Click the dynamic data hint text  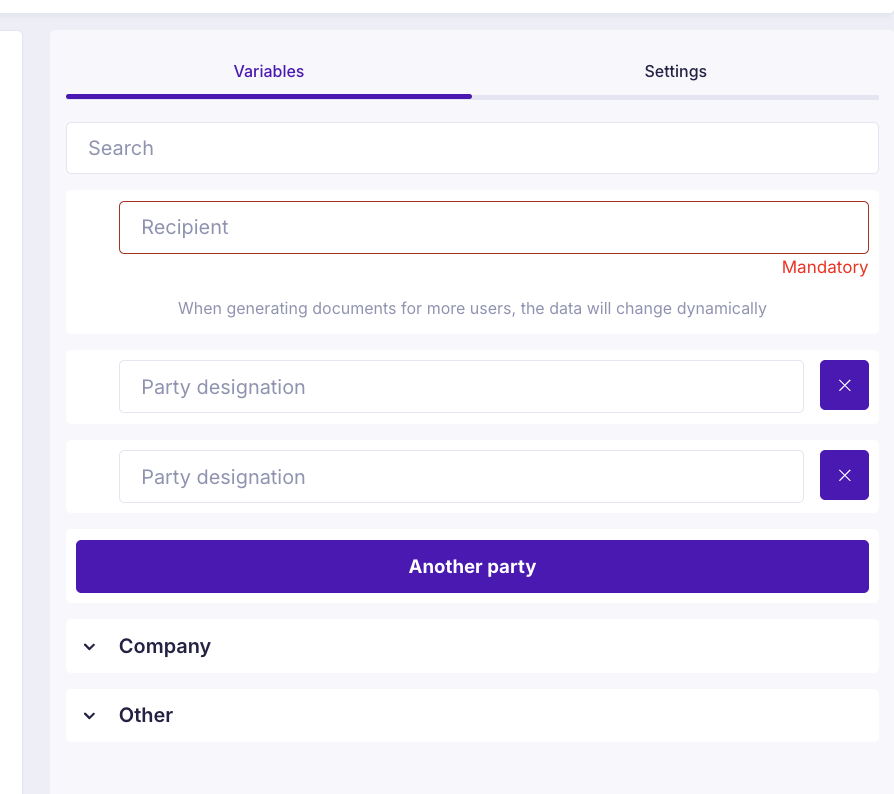[x=472, y=308]
